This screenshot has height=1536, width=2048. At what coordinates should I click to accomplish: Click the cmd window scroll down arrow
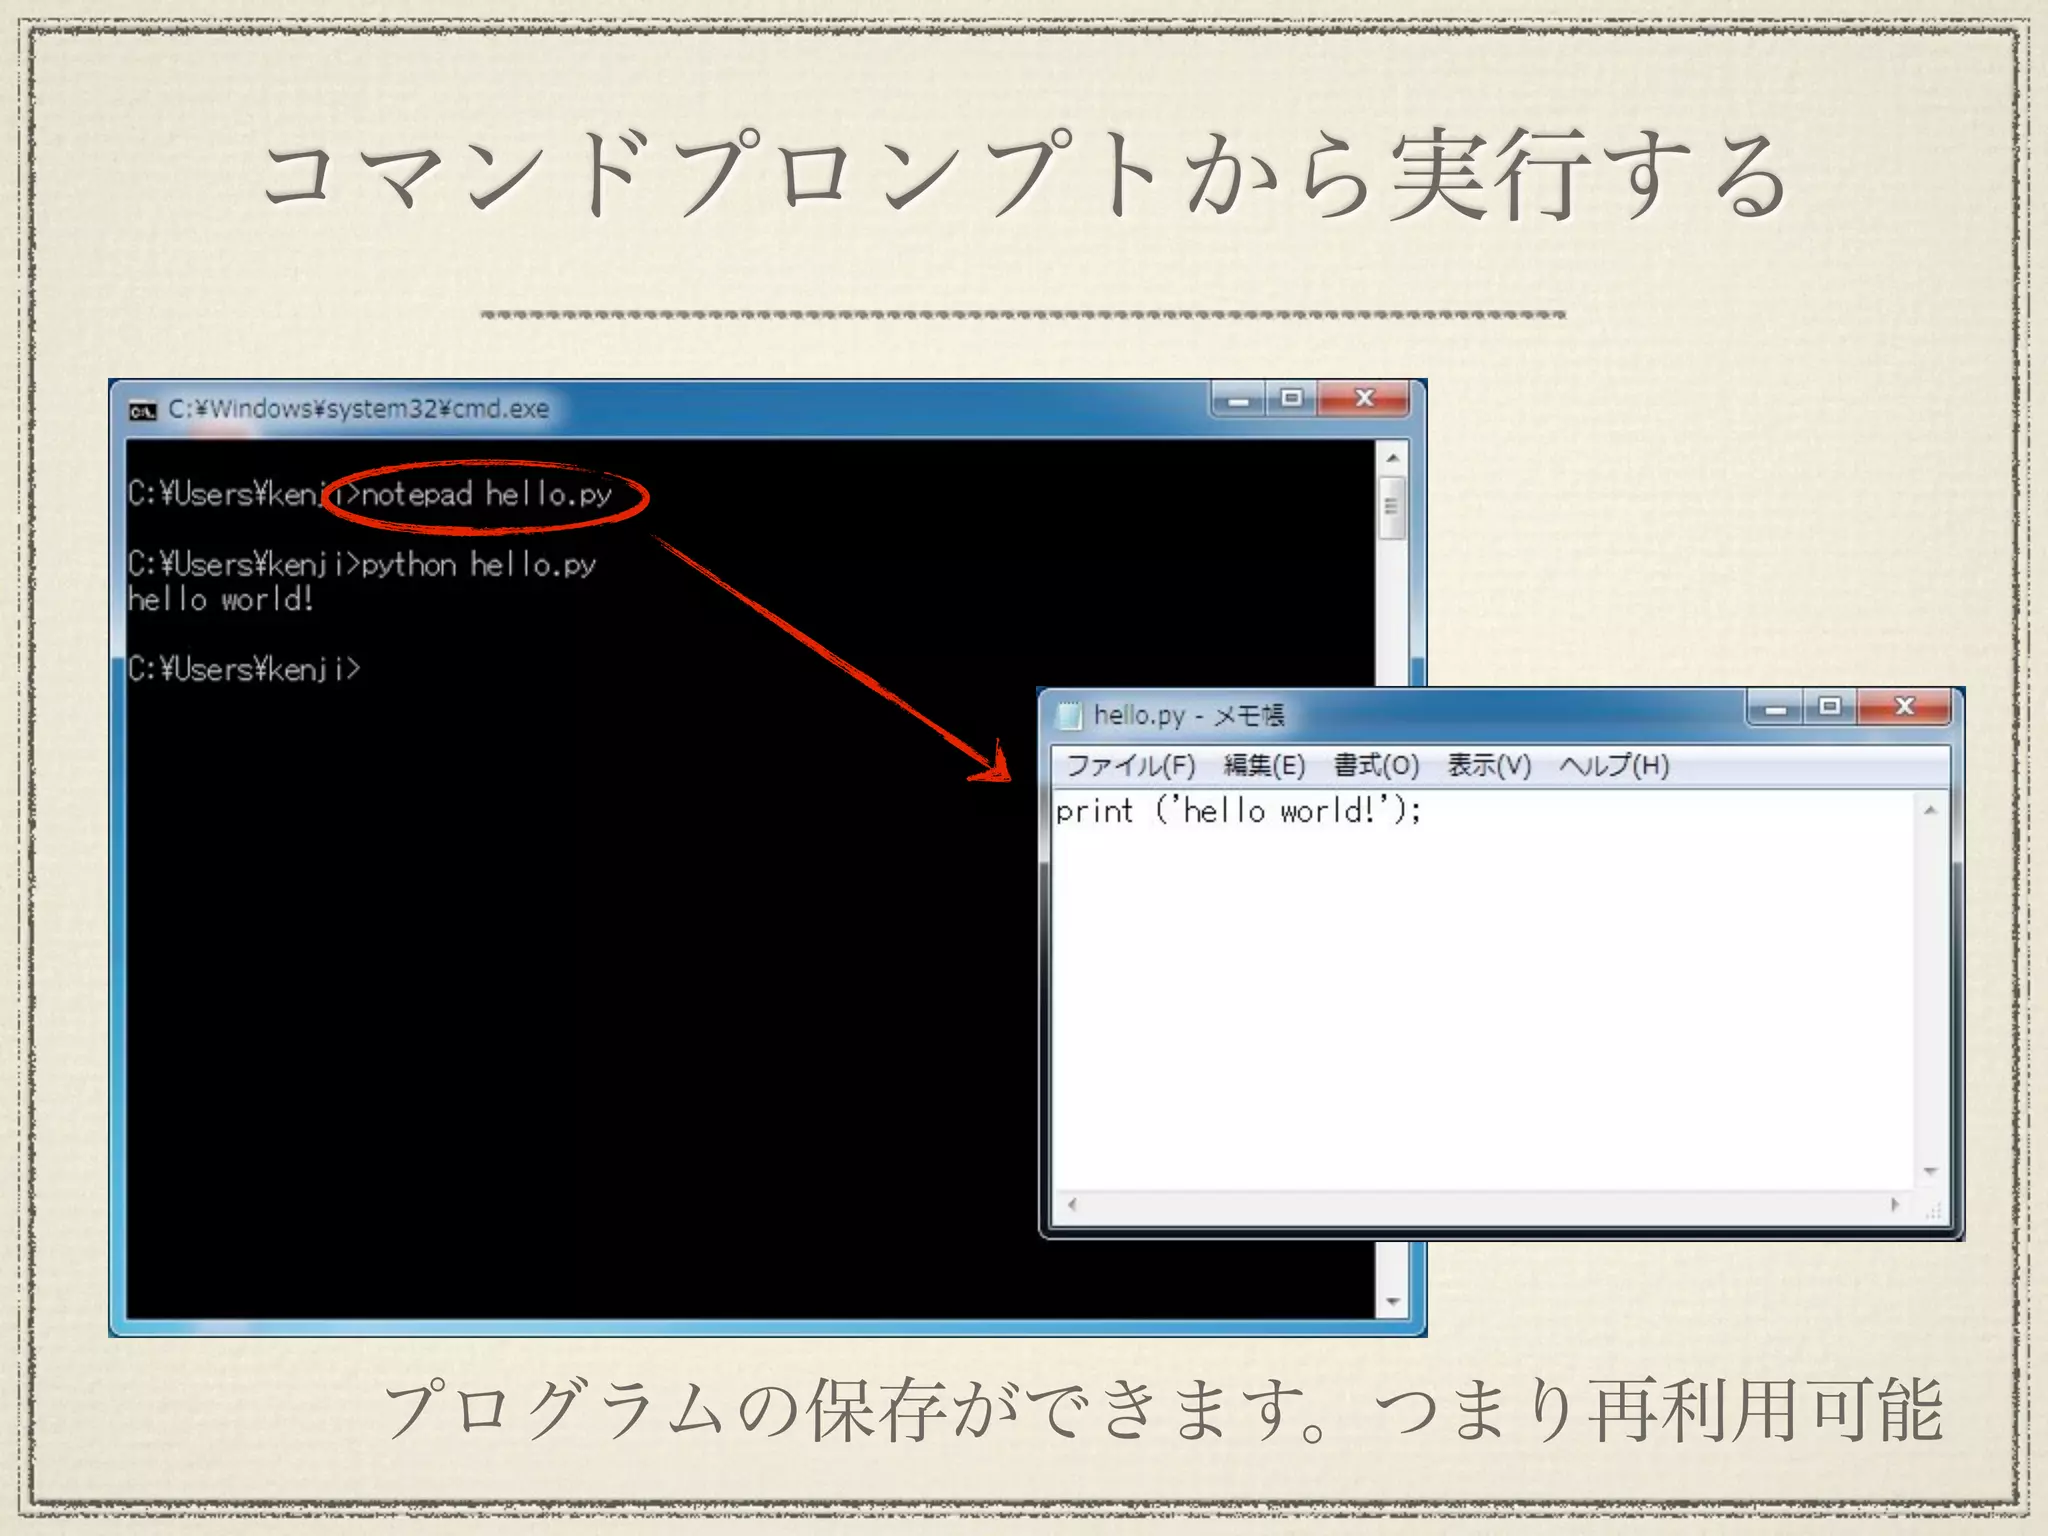coord(1392,1302)
